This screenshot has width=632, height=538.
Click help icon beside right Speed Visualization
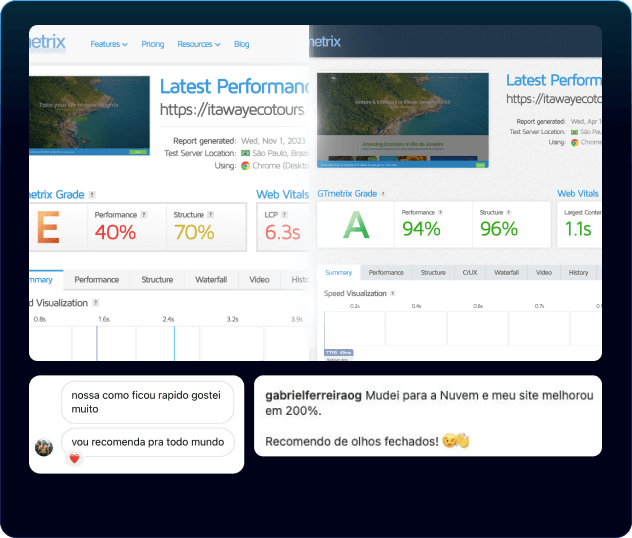[x=393, y=293]
